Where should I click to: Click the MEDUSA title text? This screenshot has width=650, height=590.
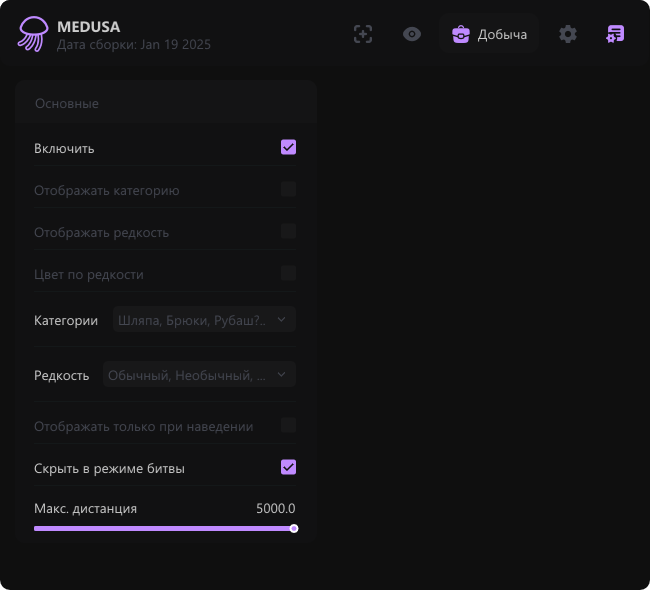click(89, 27)
